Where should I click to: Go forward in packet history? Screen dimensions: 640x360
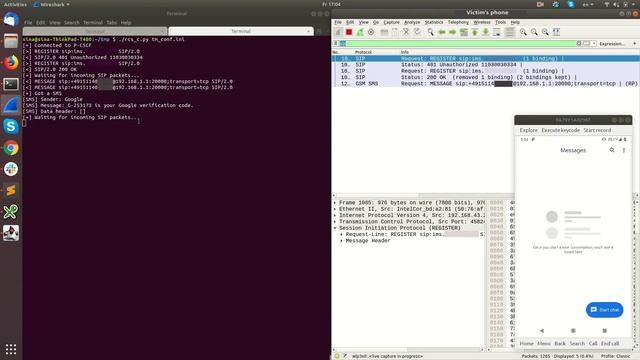pyautogui.click(x=453, y=32)
